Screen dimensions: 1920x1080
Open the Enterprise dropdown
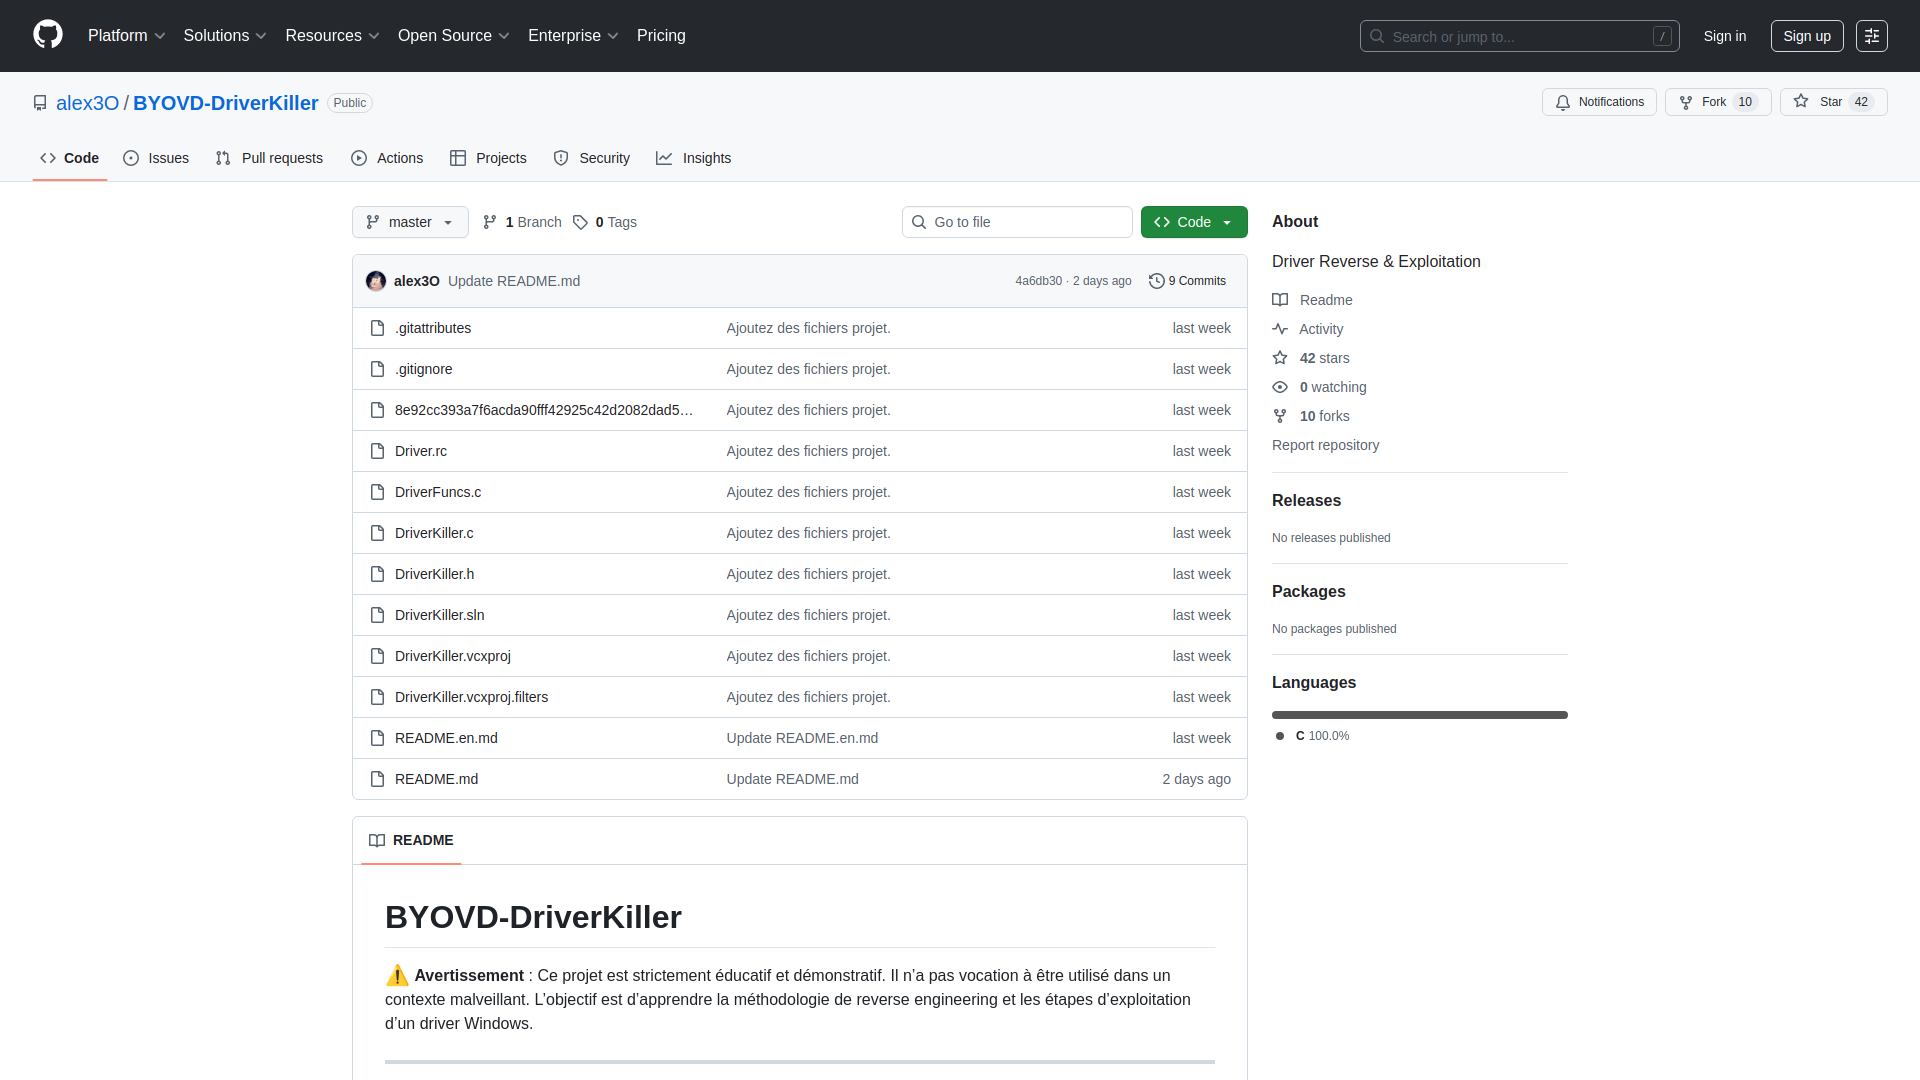coord(573,36)
